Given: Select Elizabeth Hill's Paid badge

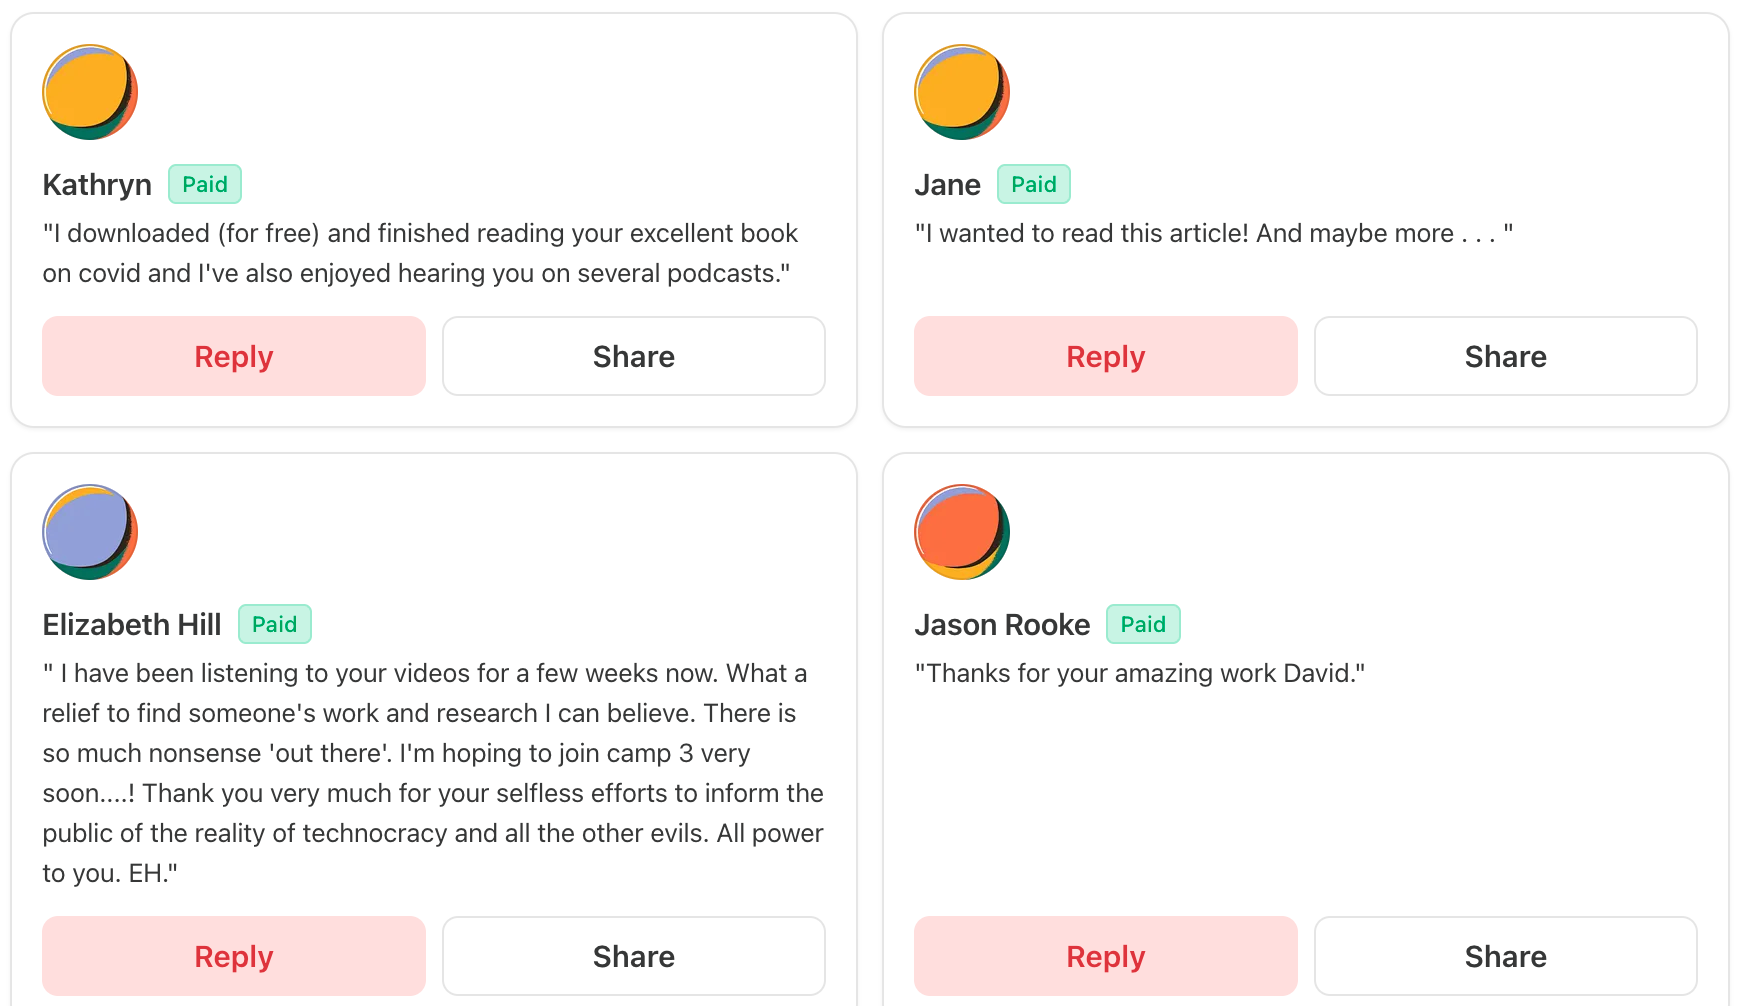Looking at the screenshot, I should pyautogui.click(x=275, y=624).
